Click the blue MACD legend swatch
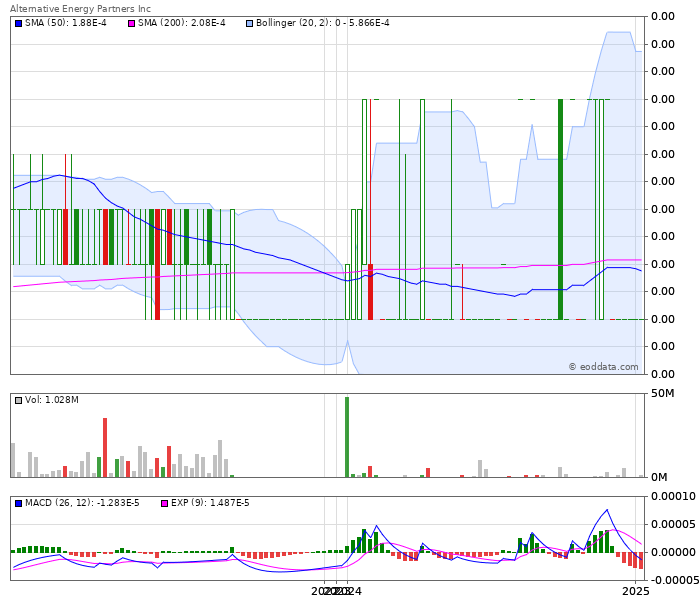Screen dimensions: 700x600 (x=18, y=503)
